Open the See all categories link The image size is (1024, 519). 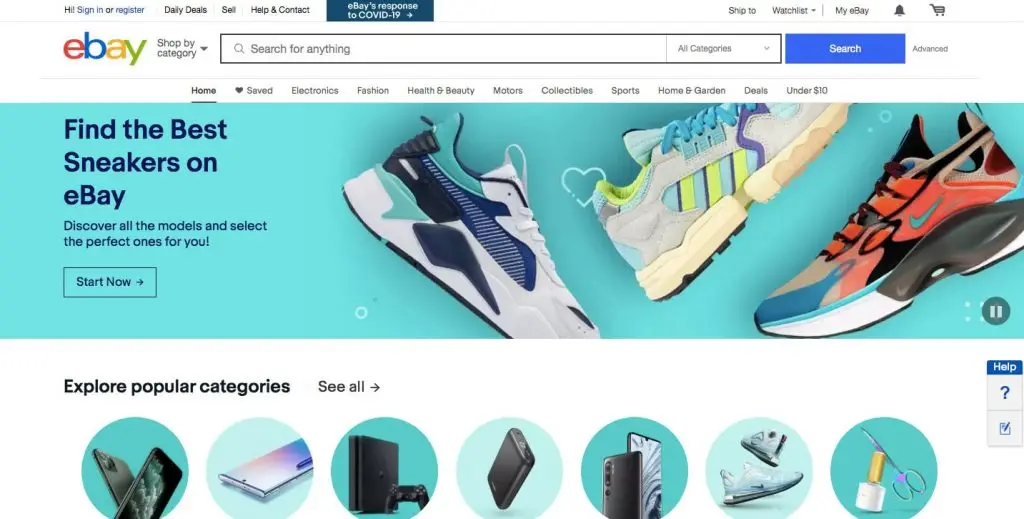tap(349, 386)
